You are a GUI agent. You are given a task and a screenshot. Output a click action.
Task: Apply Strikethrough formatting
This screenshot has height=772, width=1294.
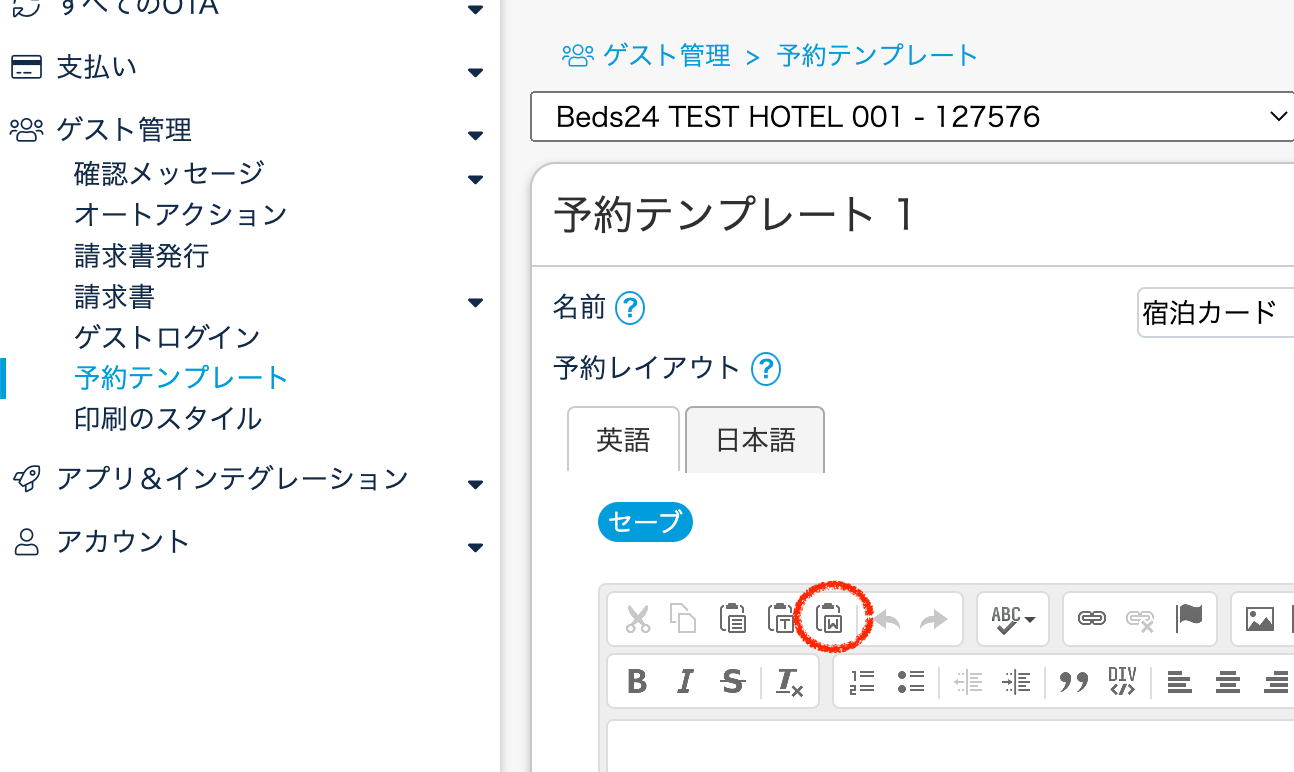[x=733, y=682]
